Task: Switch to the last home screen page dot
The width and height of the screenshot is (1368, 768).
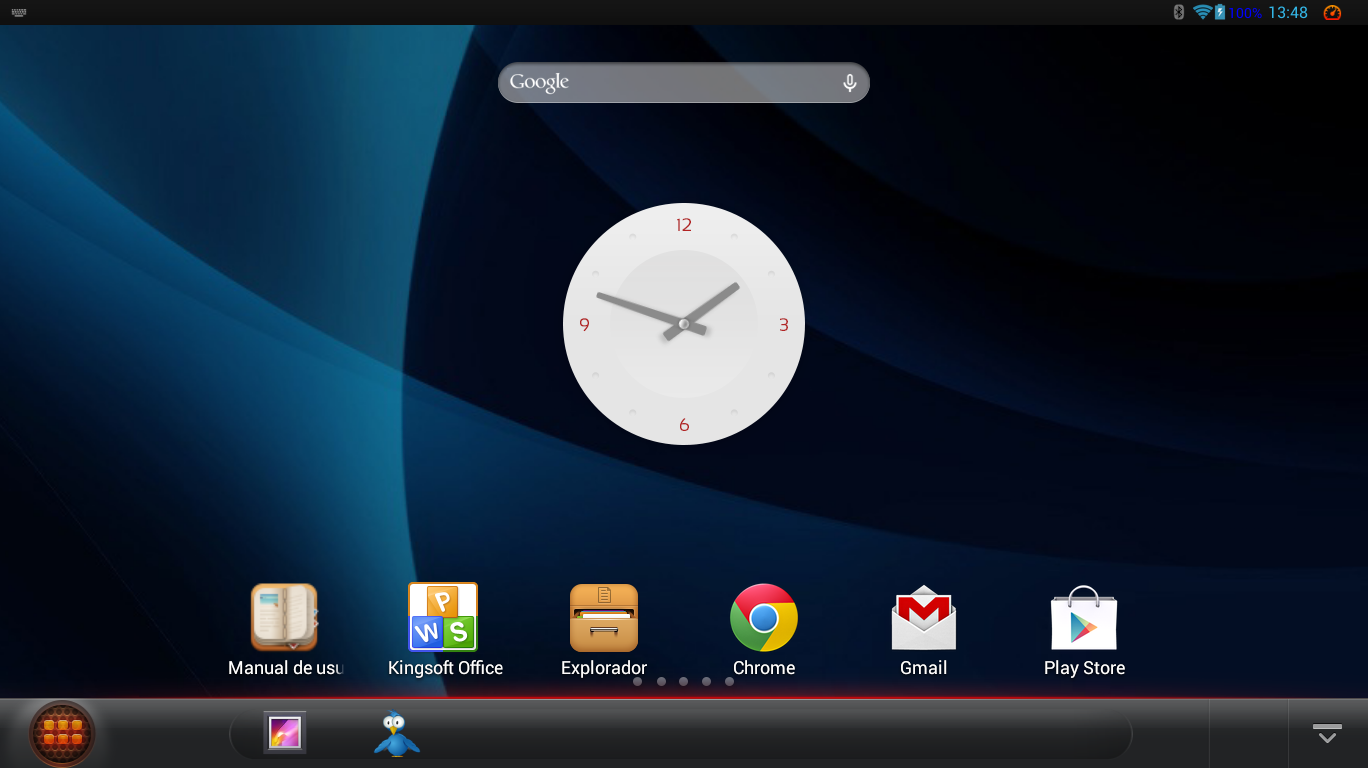Action: coord(729,682)
